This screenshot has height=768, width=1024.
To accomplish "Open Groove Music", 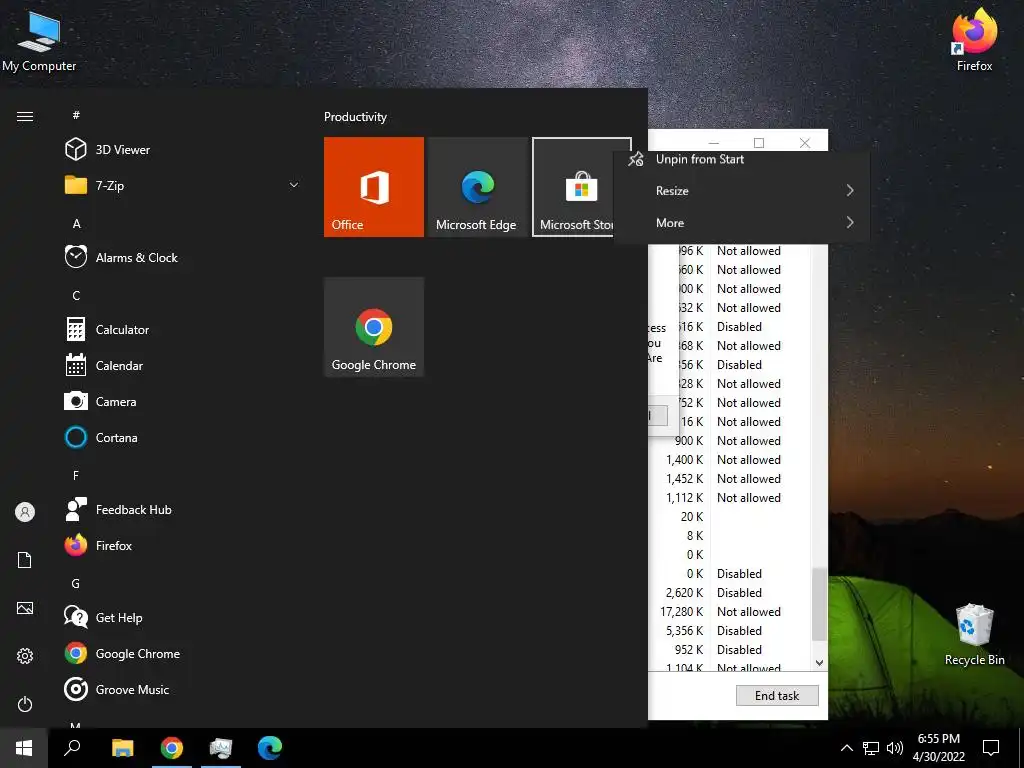I will [x=180, y=690].
